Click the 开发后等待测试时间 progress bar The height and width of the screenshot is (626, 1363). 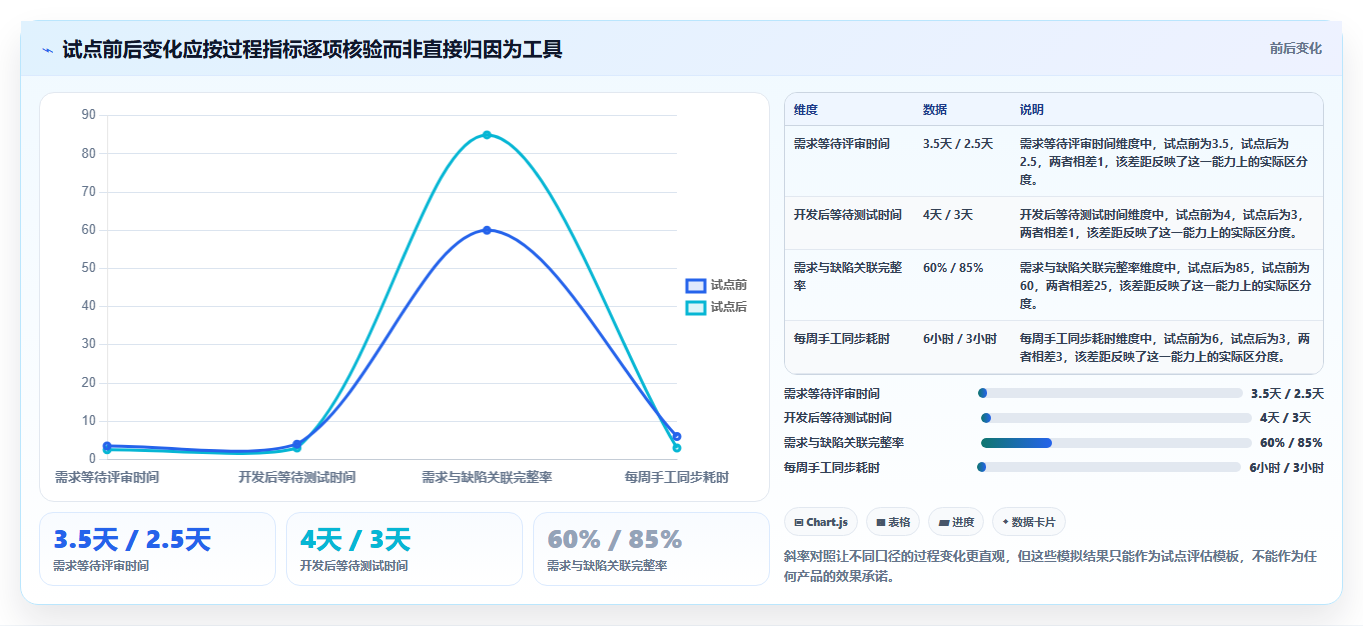coord(1116,418)
